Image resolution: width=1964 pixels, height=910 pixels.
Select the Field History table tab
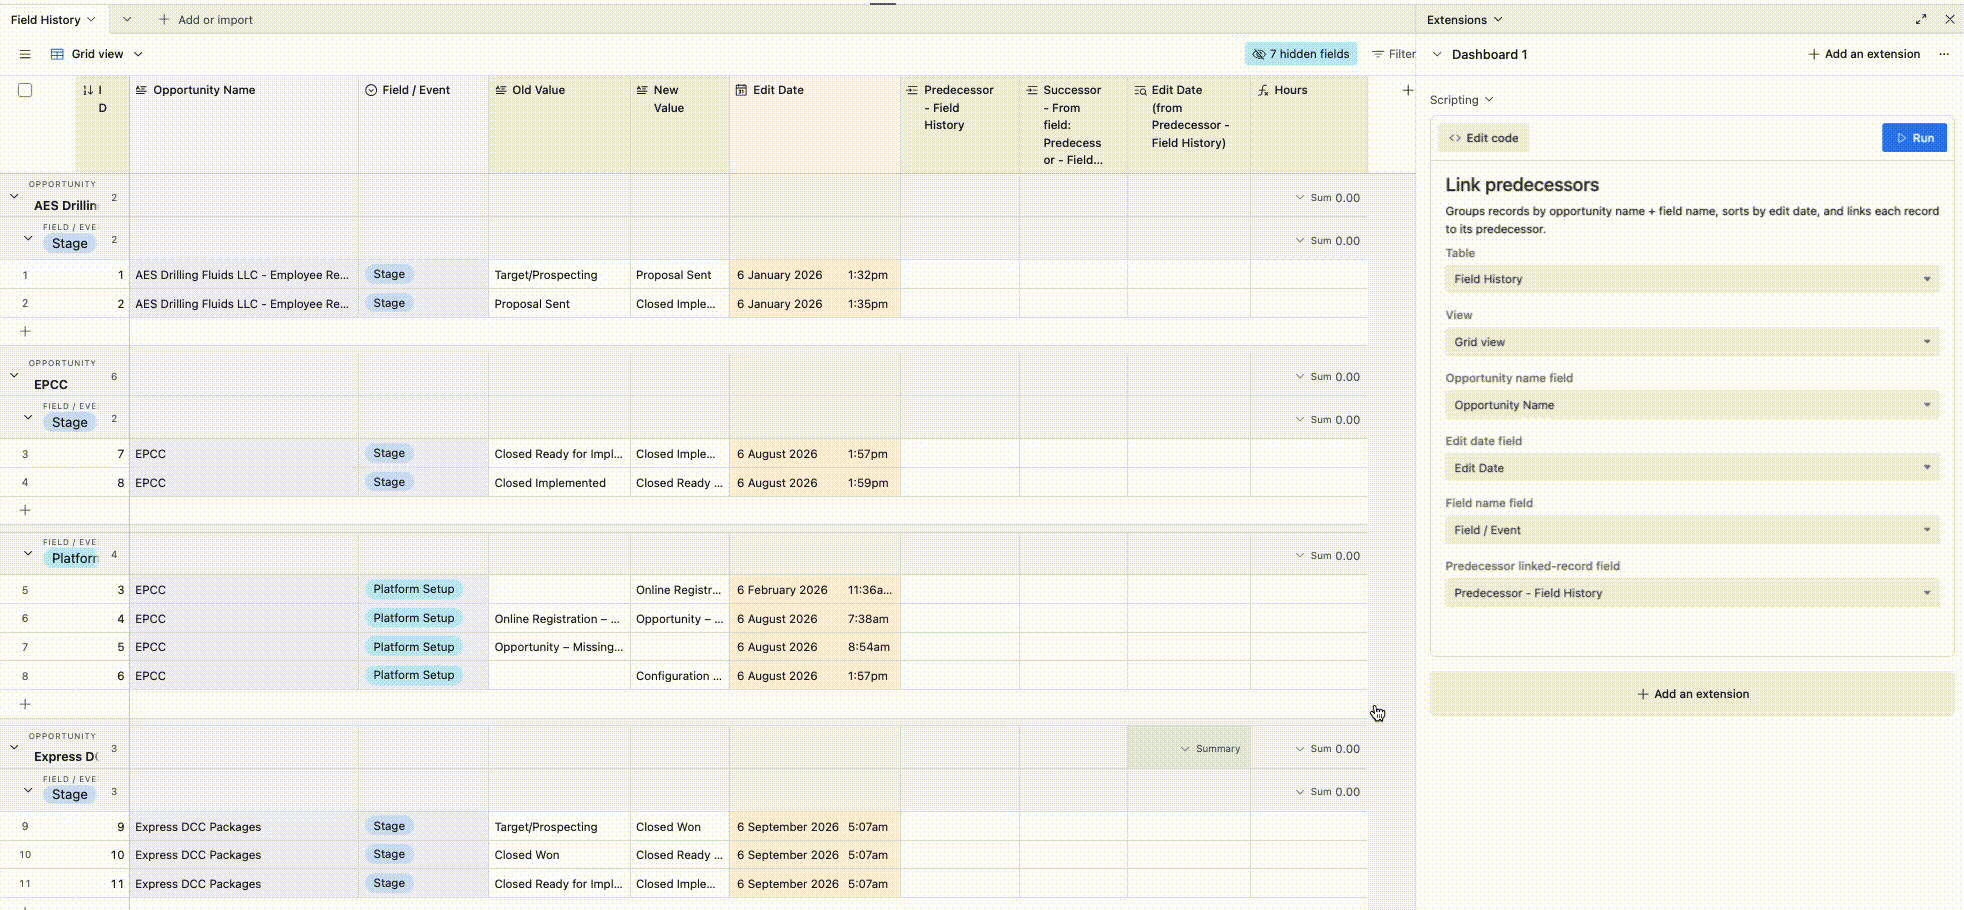45,19
